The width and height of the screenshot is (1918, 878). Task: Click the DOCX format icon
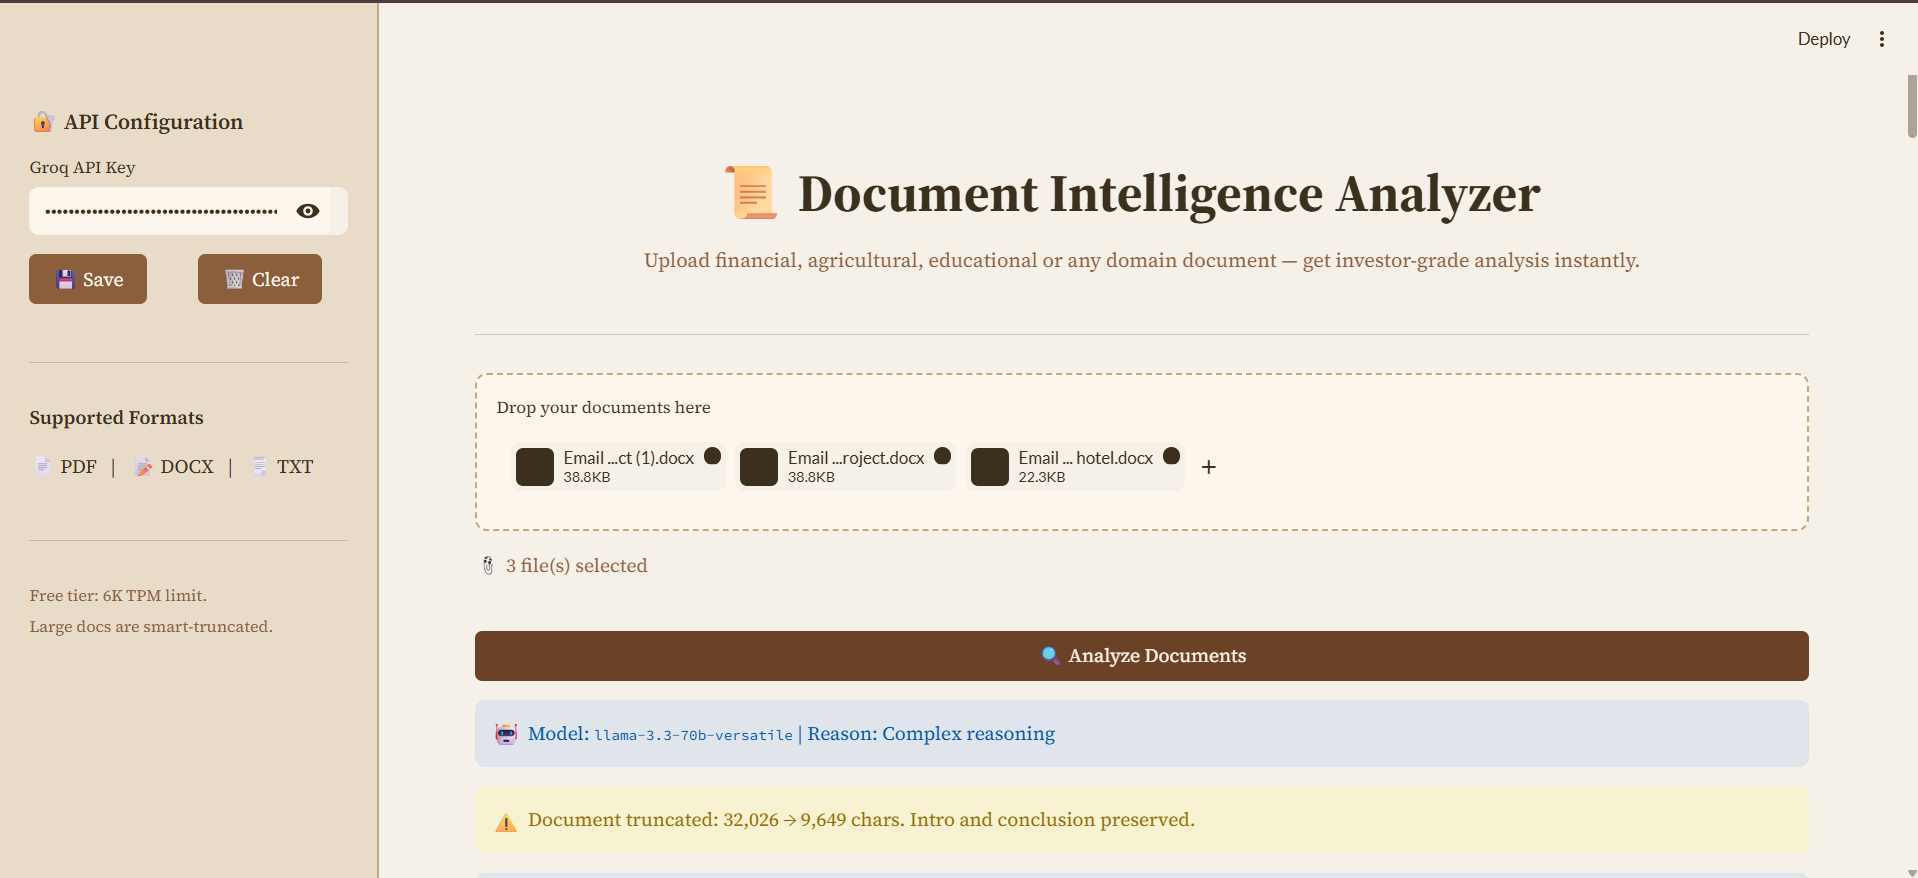[x=144, y=467]
